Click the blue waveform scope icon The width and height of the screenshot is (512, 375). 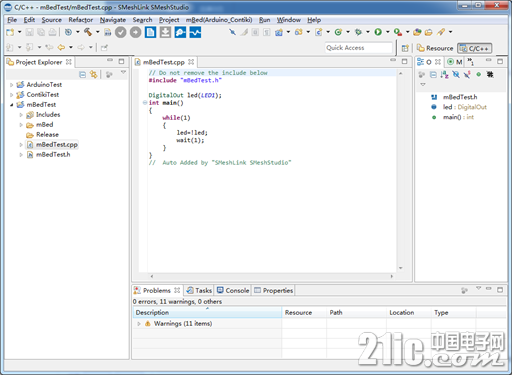(195, 32)
